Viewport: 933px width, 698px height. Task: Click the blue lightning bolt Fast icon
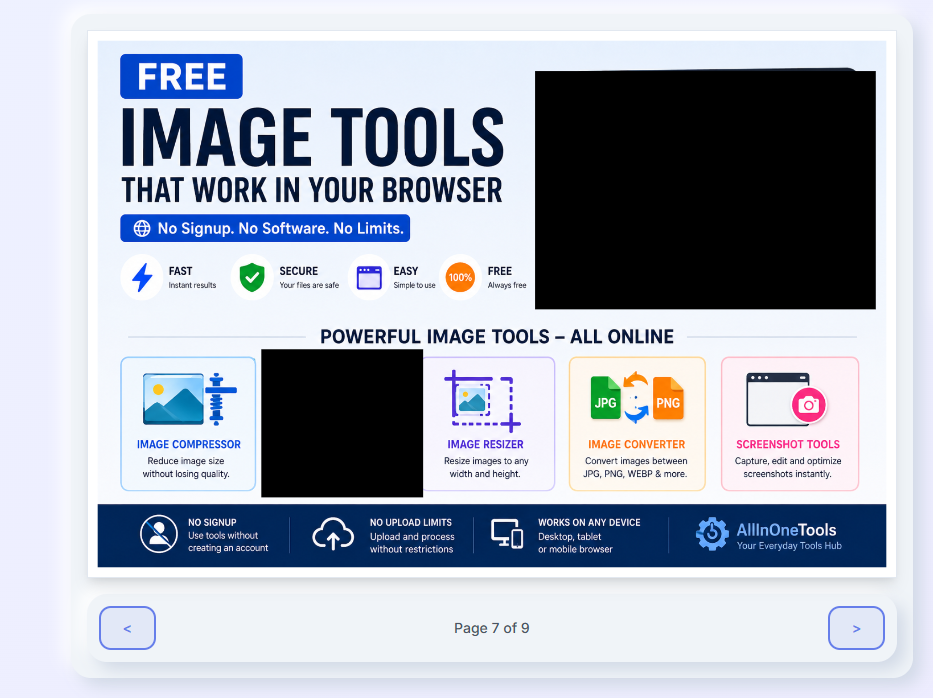click(x=142, y=277)
